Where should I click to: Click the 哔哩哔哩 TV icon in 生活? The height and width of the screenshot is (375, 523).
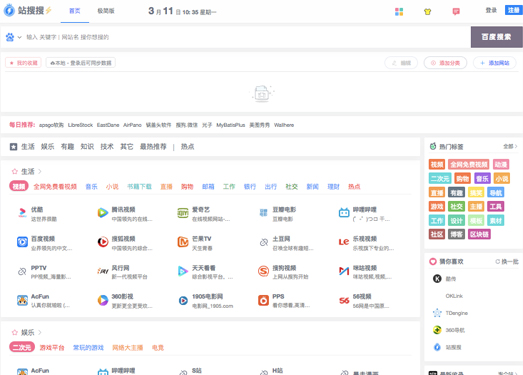[x=344, y=213]
